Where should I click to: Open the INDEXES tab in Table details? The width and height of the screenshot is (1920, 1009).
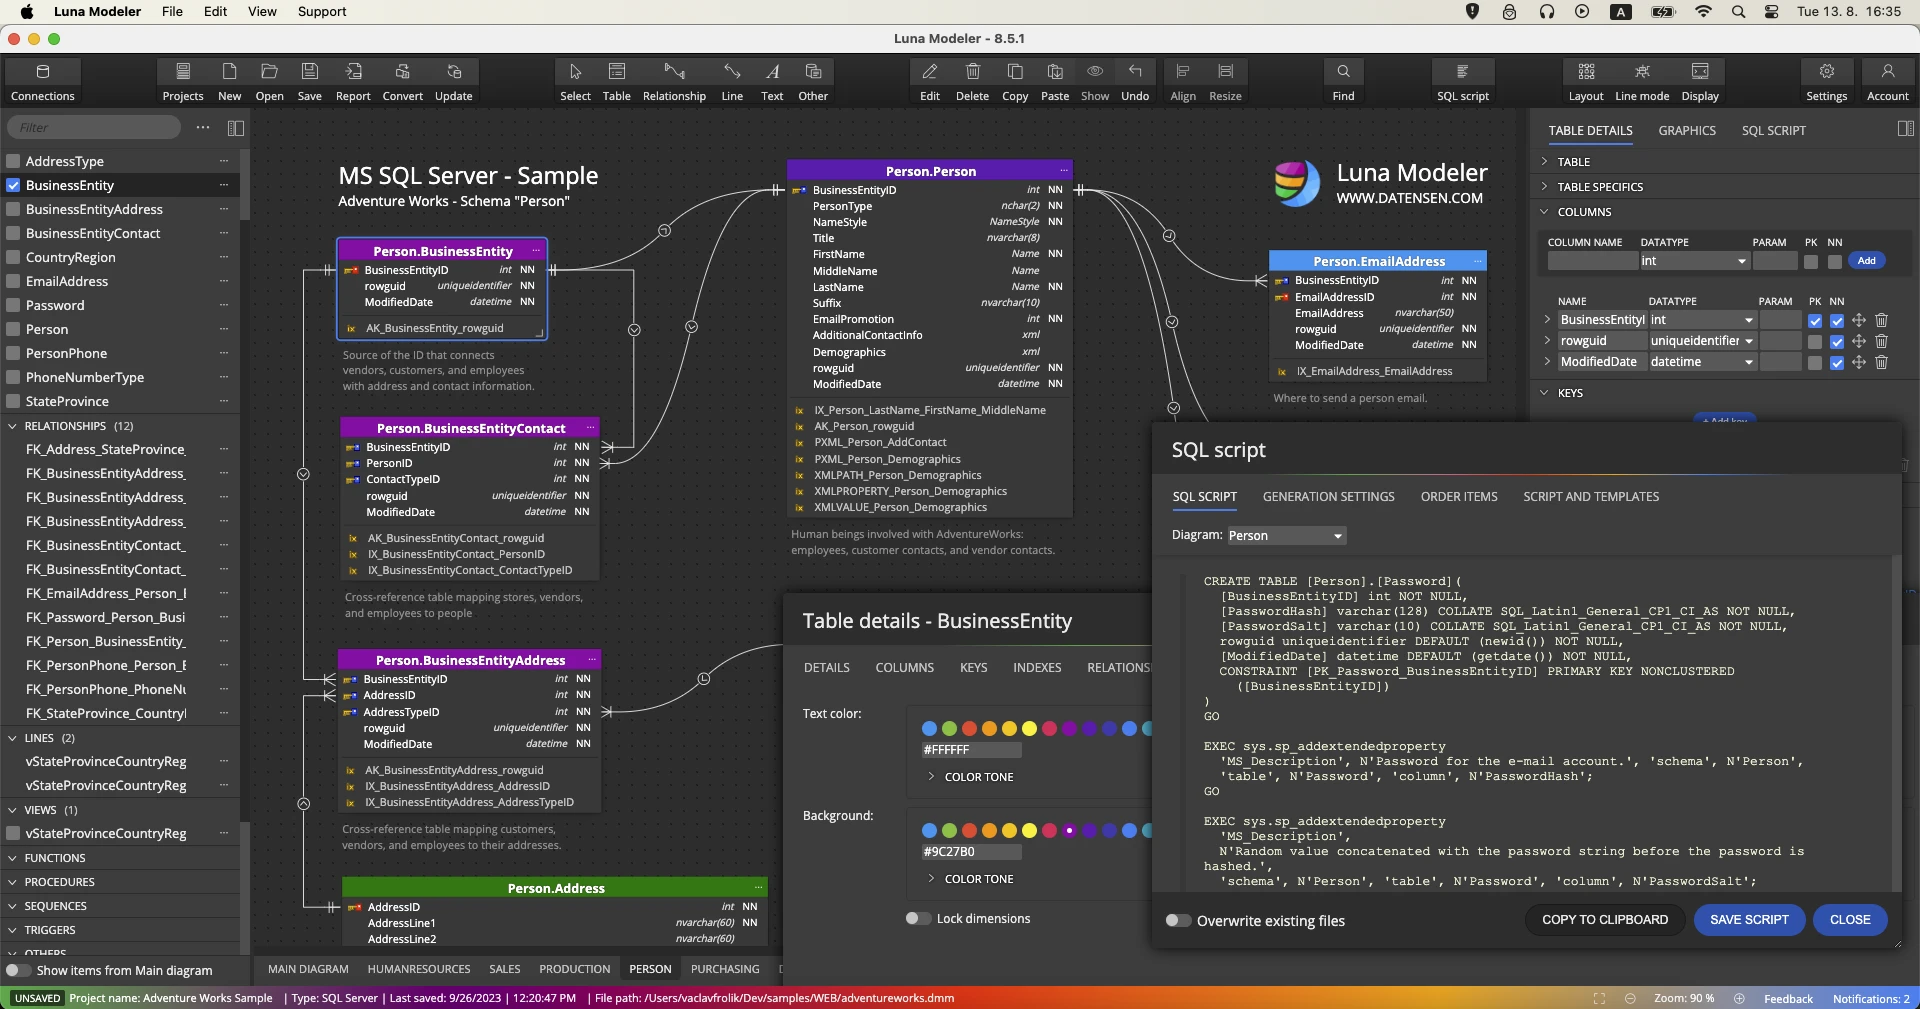[x=1037, y=668]
